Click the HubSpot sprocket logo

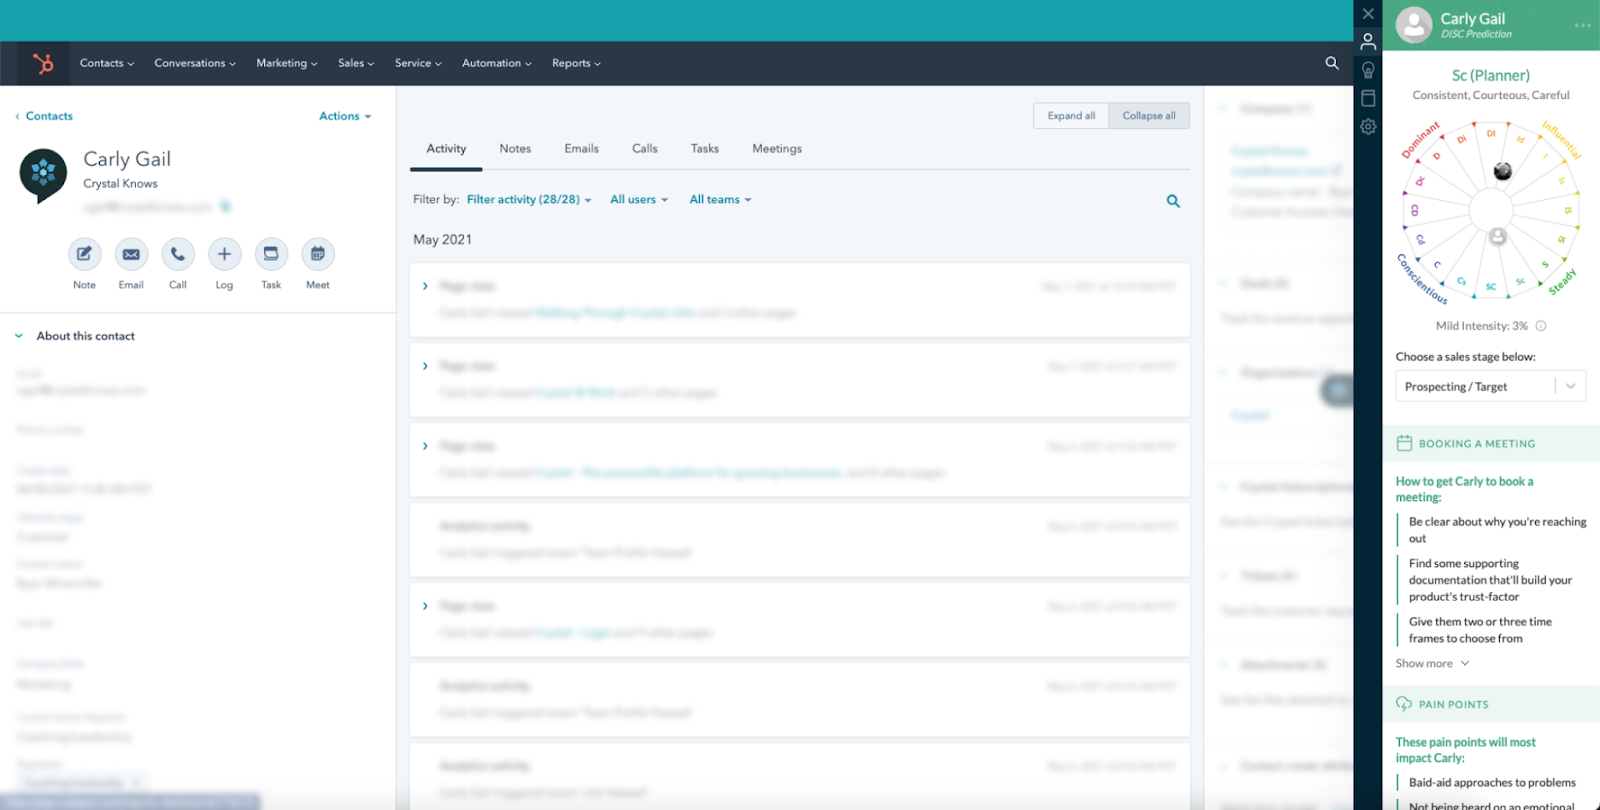click(x=43, y=64)
